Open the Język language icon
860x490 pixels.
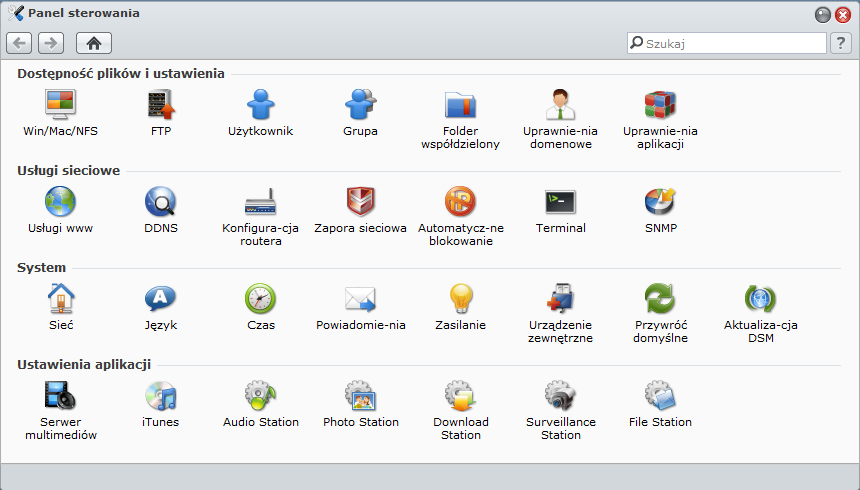pos(161,298)
